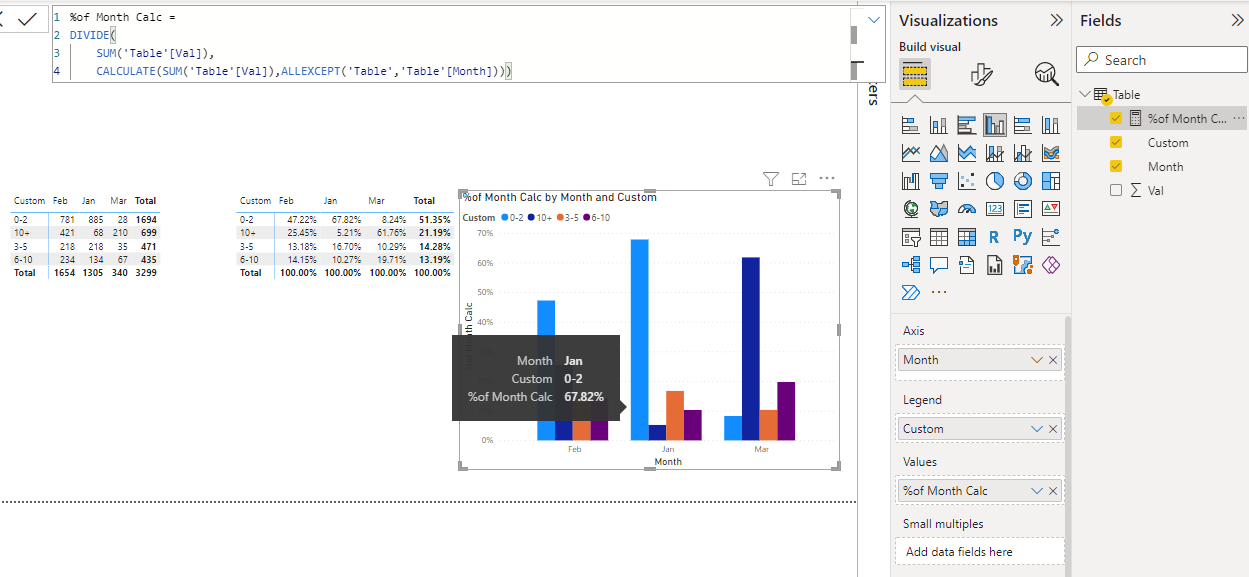The height and width of the screenshot is (577, 1249).
Task: Select the map globe visual
Action: coord(911,209)
